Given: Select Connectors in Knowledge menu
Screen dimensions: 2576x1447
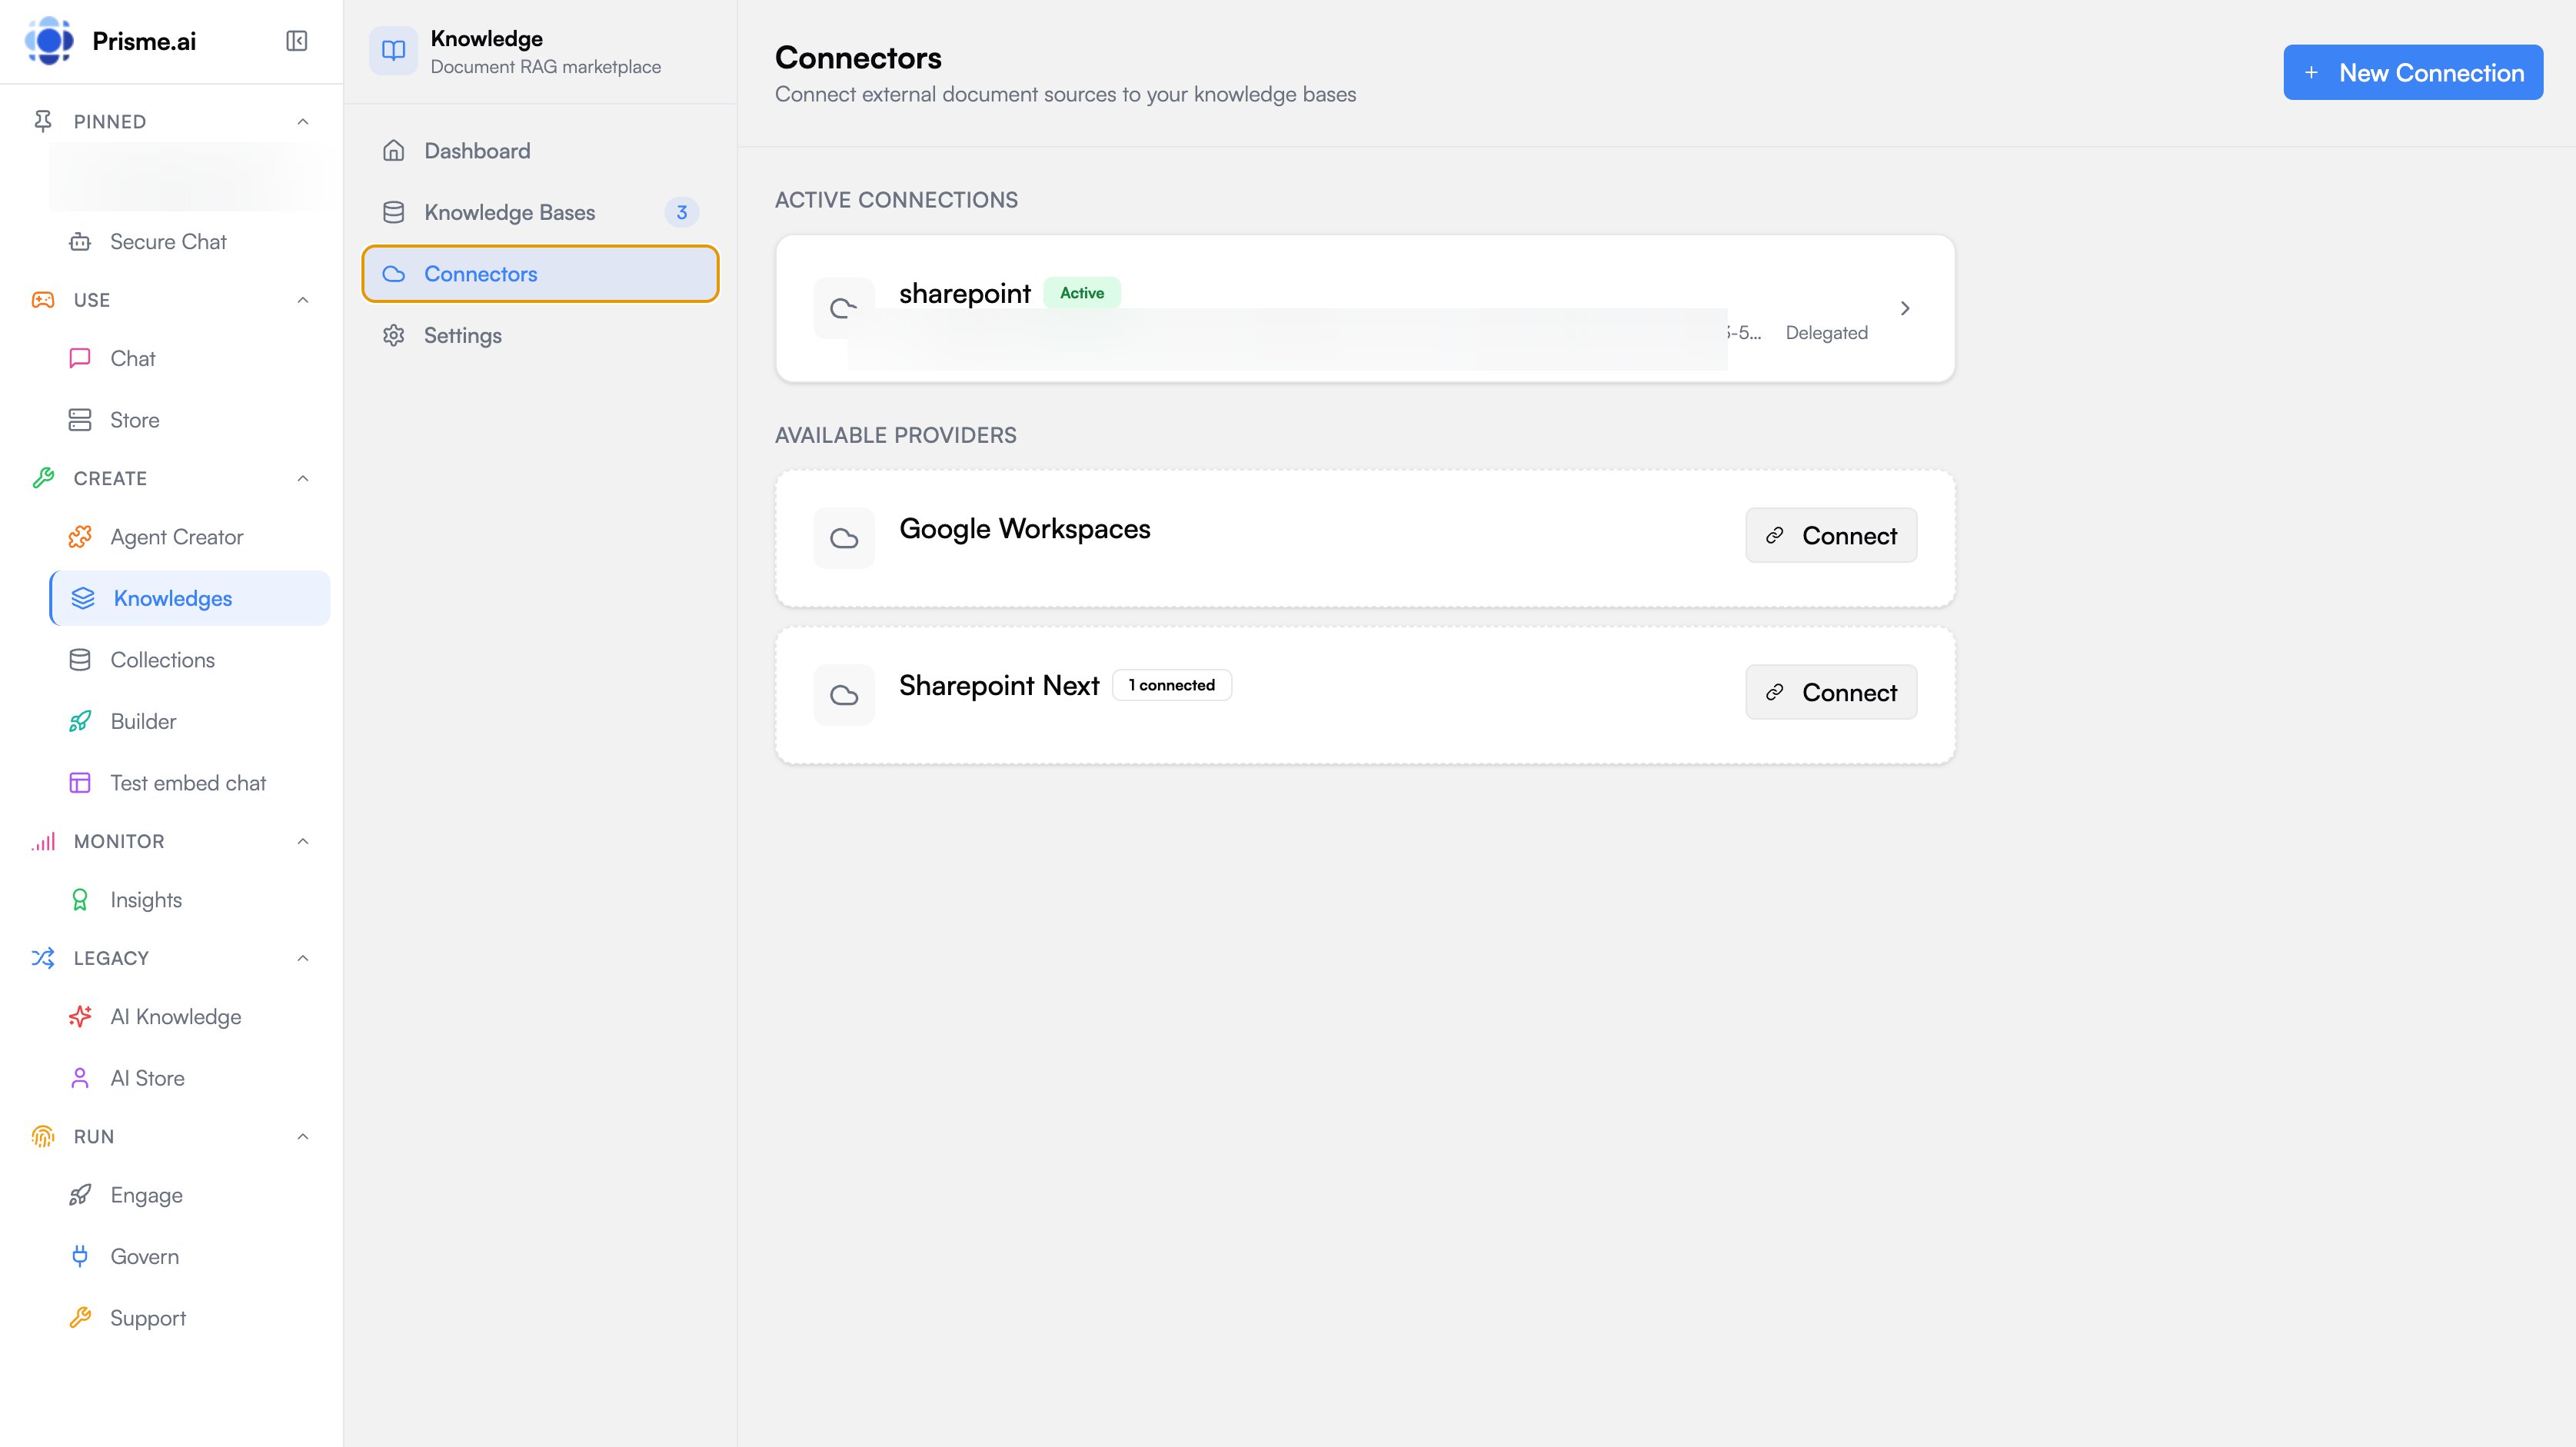Looking at the screenshot, I should pyautogui.click(x=540, y=274).
